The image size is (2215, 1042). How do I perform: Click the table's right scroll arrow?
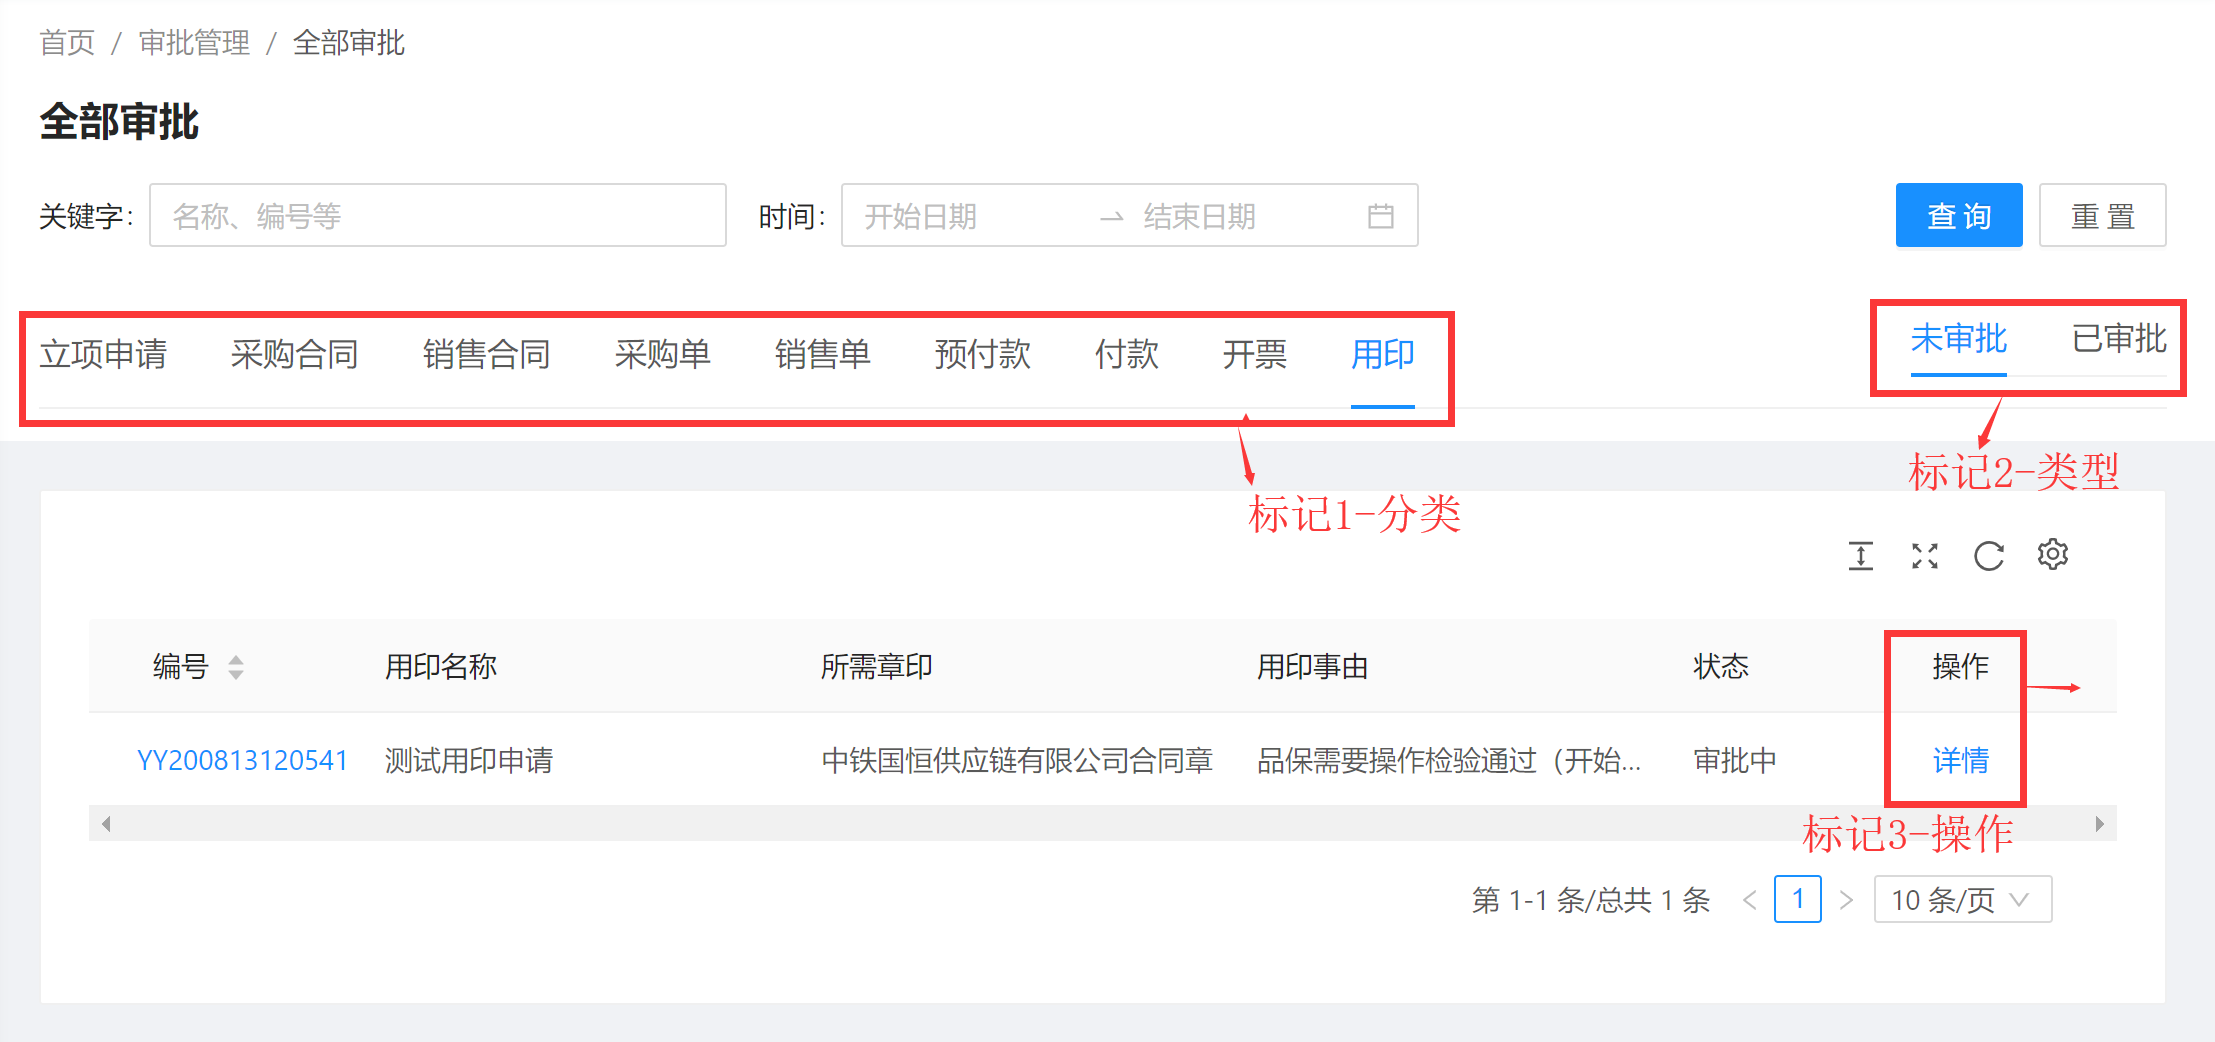coord(2099,824)
